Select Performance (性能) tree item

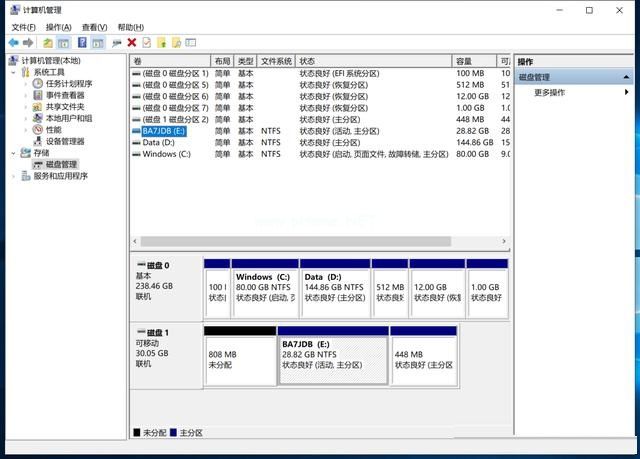[53, 130]
